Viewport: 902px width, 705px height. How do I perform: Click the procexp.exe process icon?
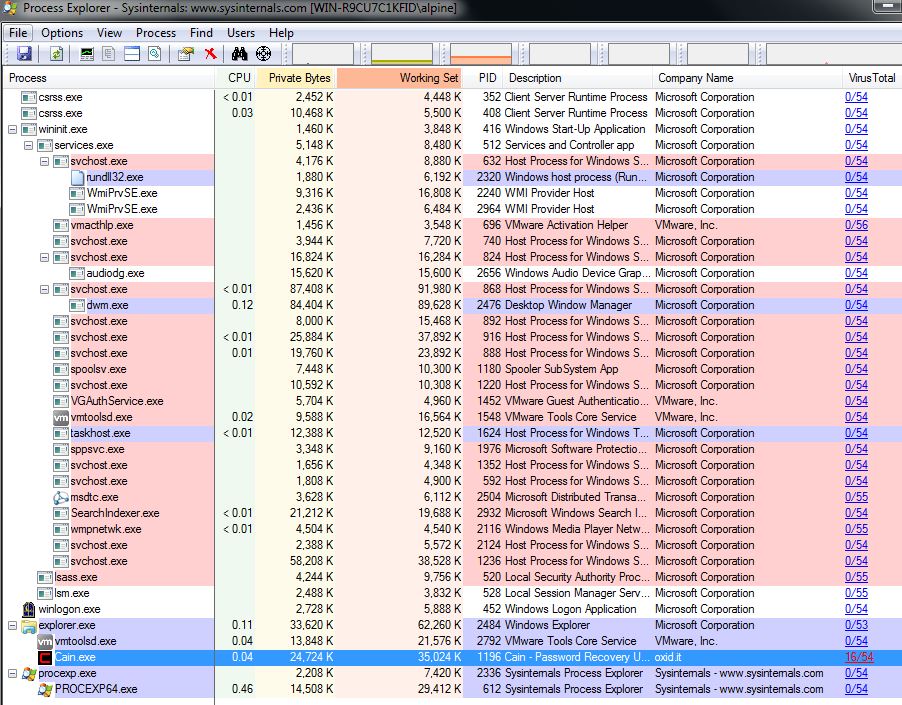(29, 673)
